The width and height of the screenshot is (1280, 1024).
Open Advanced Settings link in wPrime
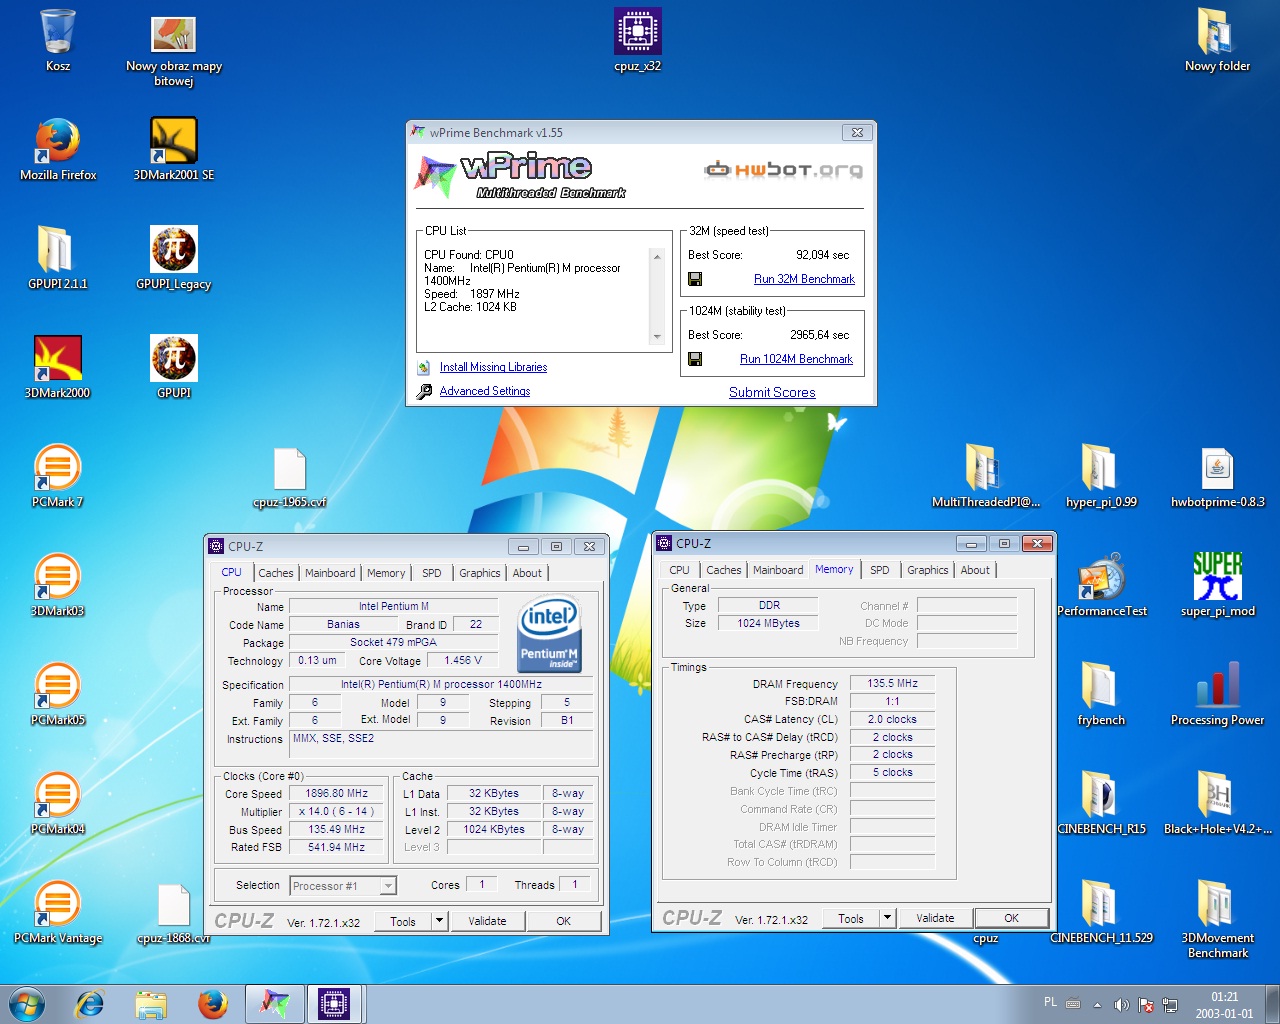tap(485, 391)
